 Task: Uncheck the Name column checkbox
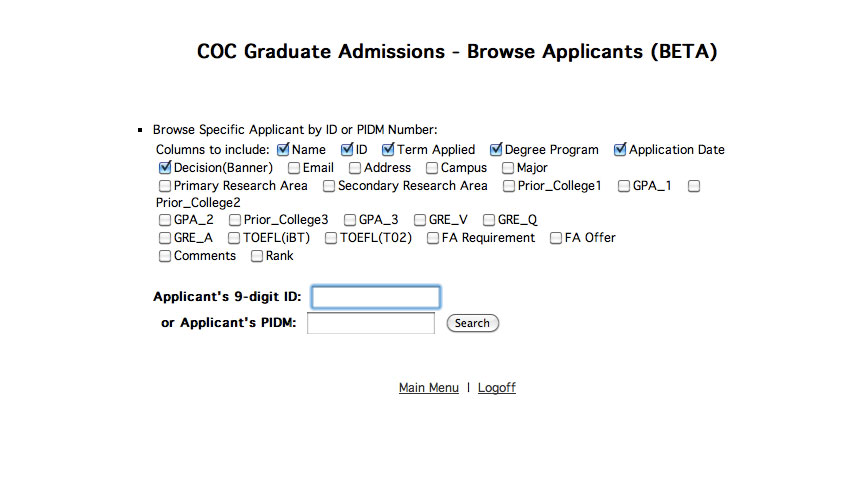click(283, 150)
